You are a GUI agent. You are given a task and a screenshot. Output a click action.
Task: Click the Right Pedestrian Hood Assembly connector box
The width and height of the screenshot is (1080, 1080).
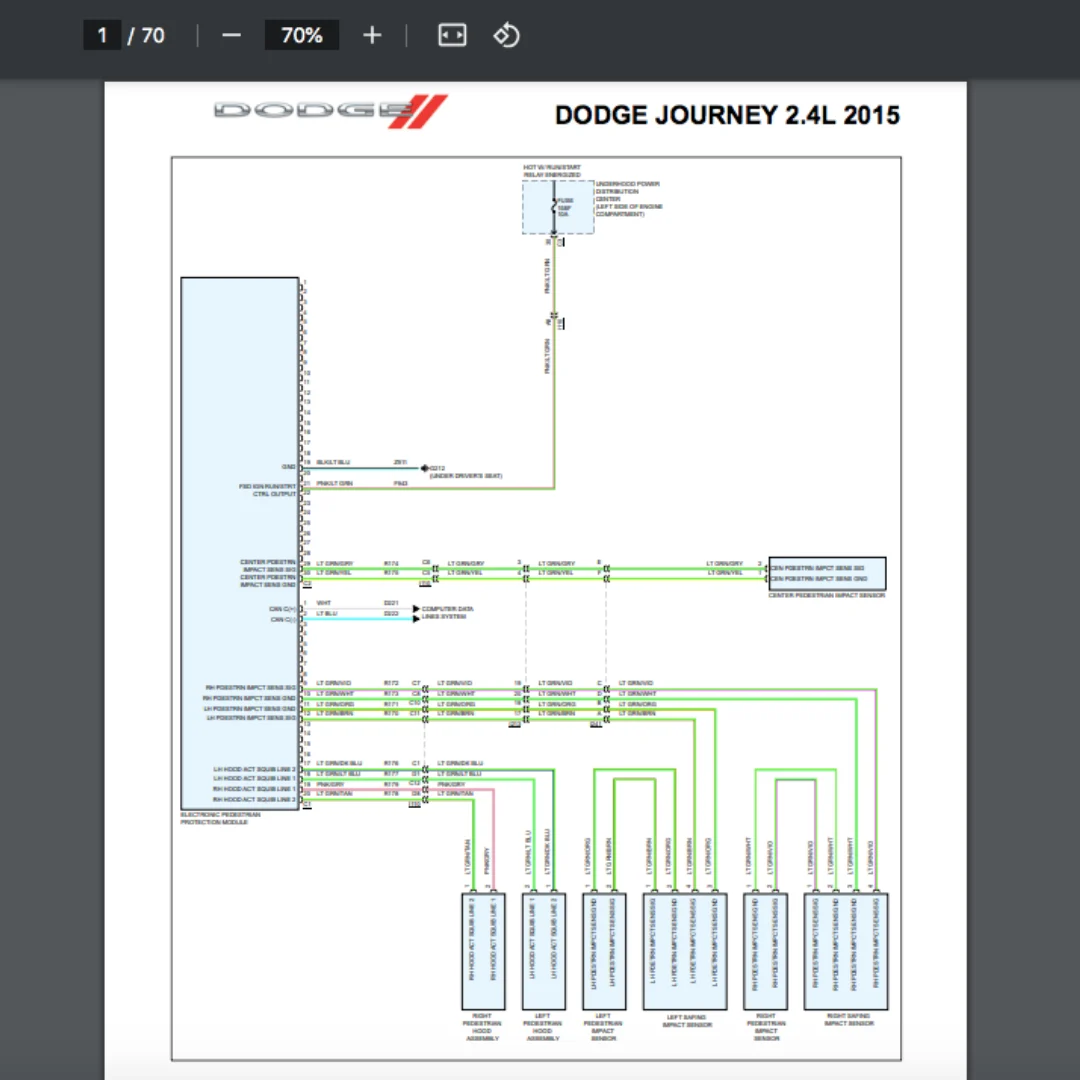point(483,951)
